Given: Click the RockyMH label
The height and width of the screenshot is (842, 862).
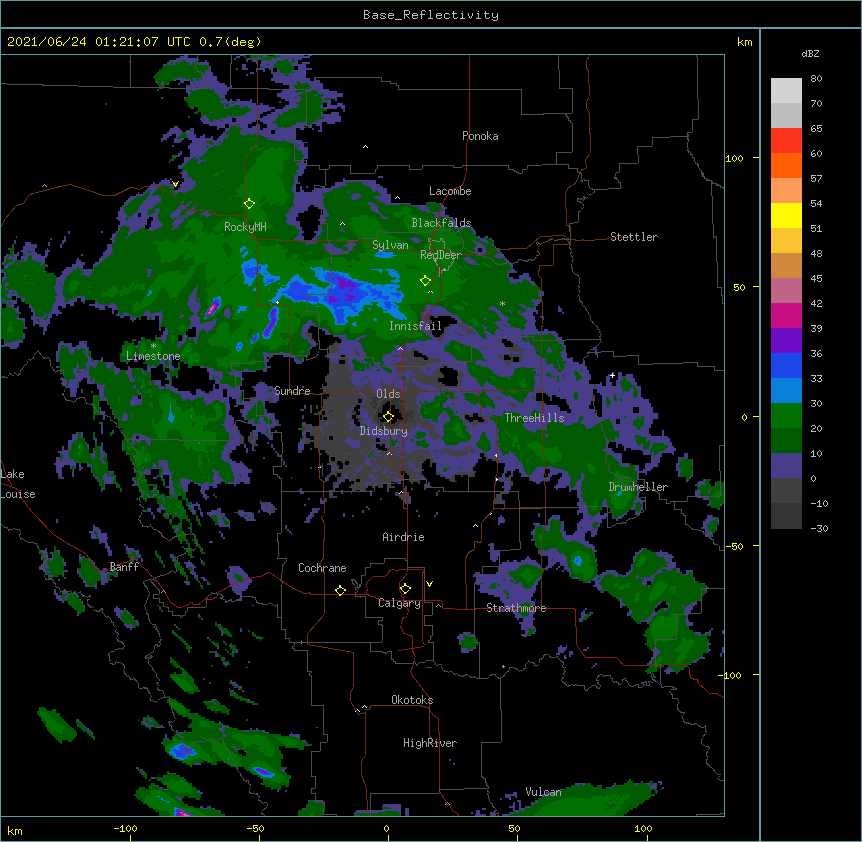Looking at the screenshot, I should (x=245, y=227).
